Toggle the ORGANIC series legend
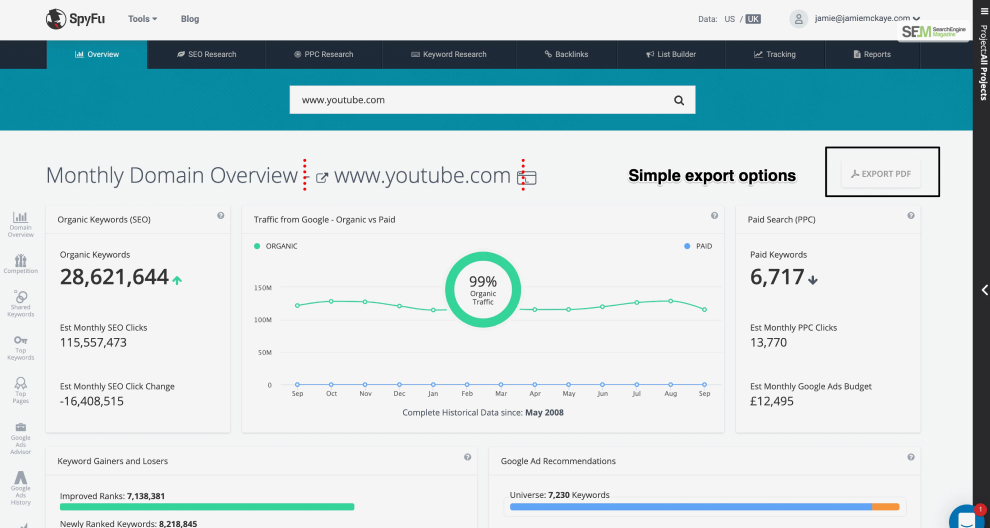The image size is (990, 528). coord(275,246)
